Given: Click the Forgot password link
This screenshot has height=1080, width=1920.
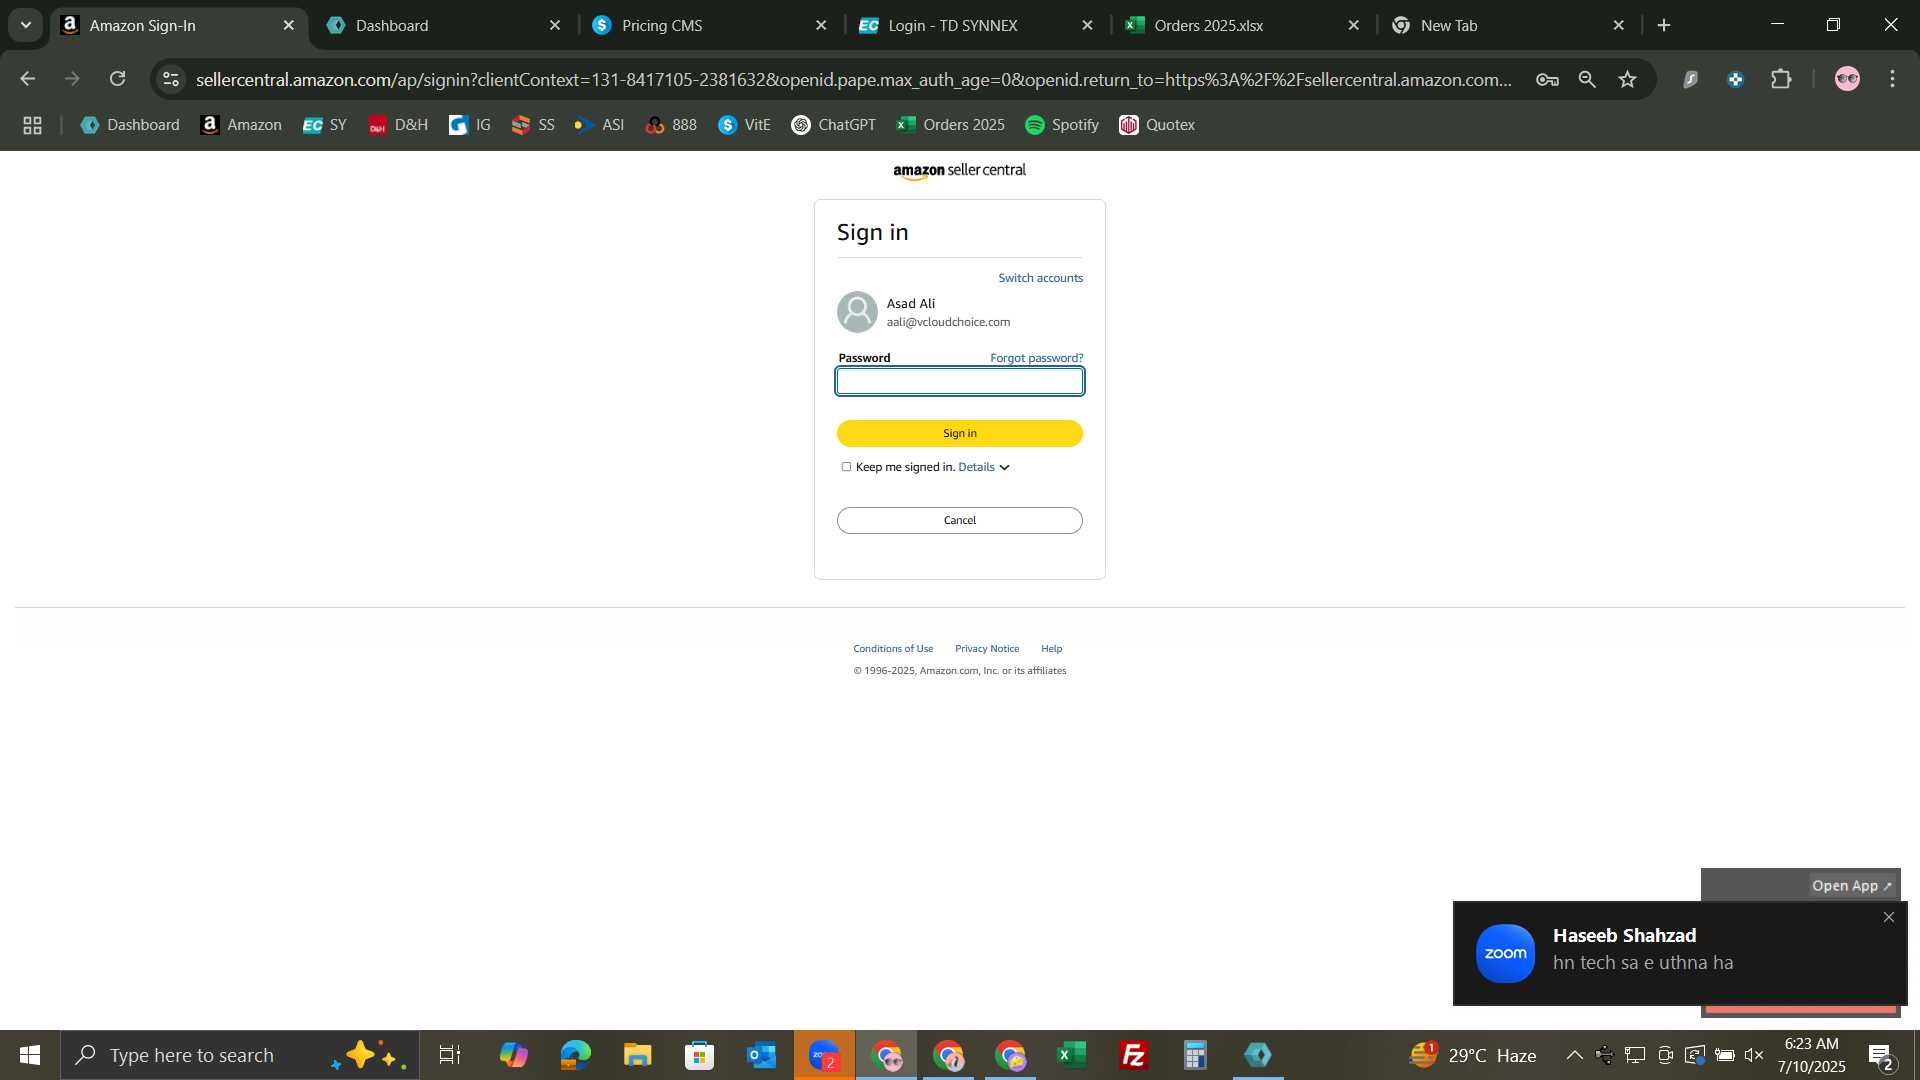Looking at the screenshot, I should click(1036, 358).
